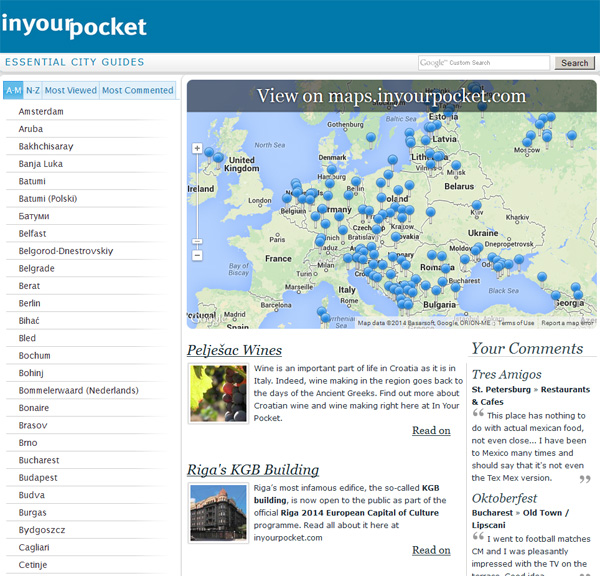Select Bochum in the city list
Image resolution: width=600 pixels, height=576 pixels.
(34, 356)
